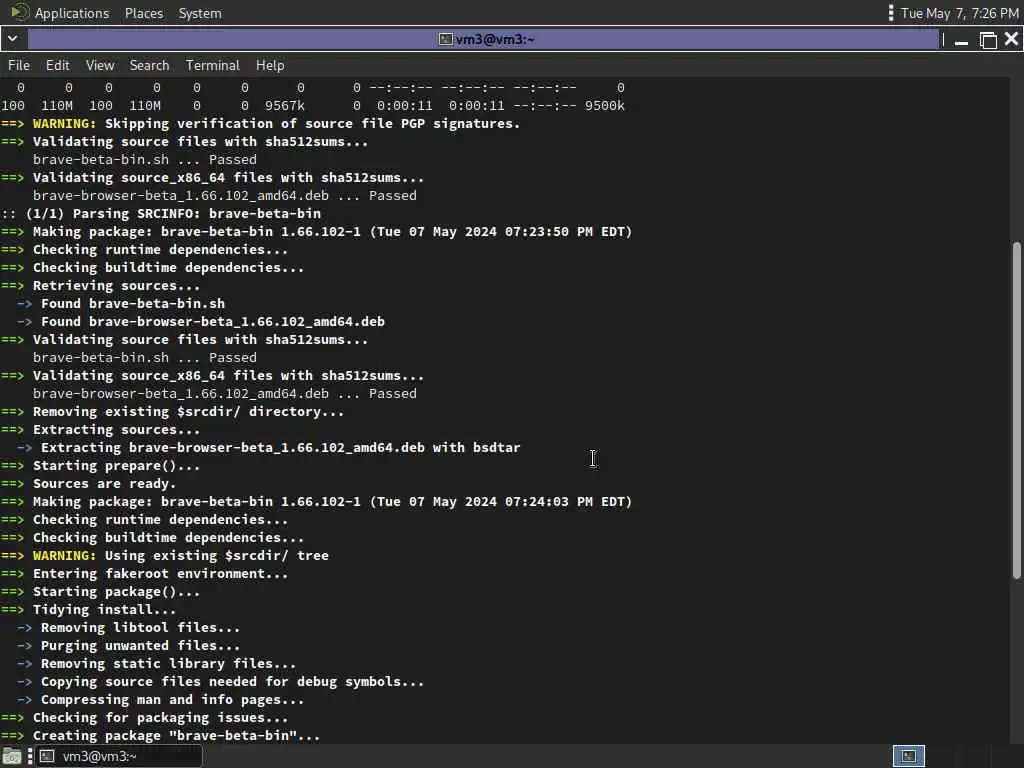Click the 'Retrieving sources...' line

tap(101, 285)
